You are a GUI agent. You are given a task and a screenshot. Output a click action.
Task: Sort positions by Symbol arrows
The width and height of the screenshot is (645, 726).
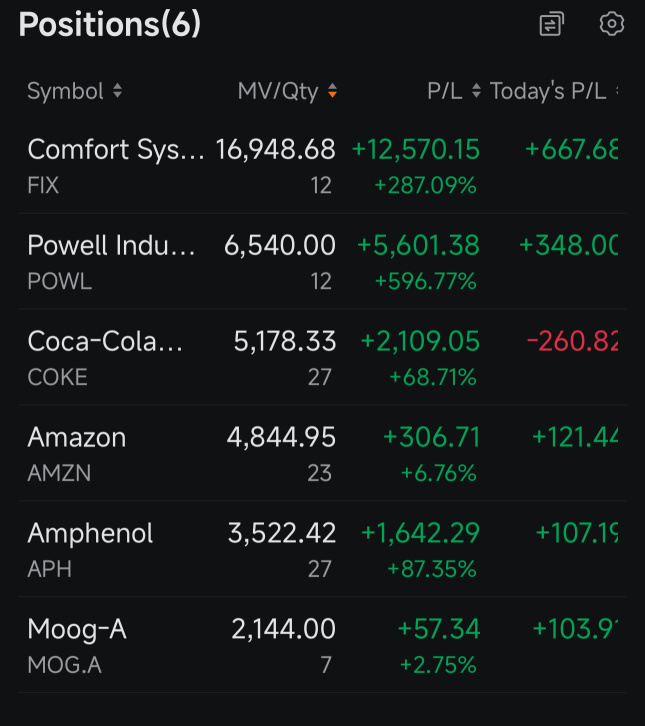pos(118,91)
